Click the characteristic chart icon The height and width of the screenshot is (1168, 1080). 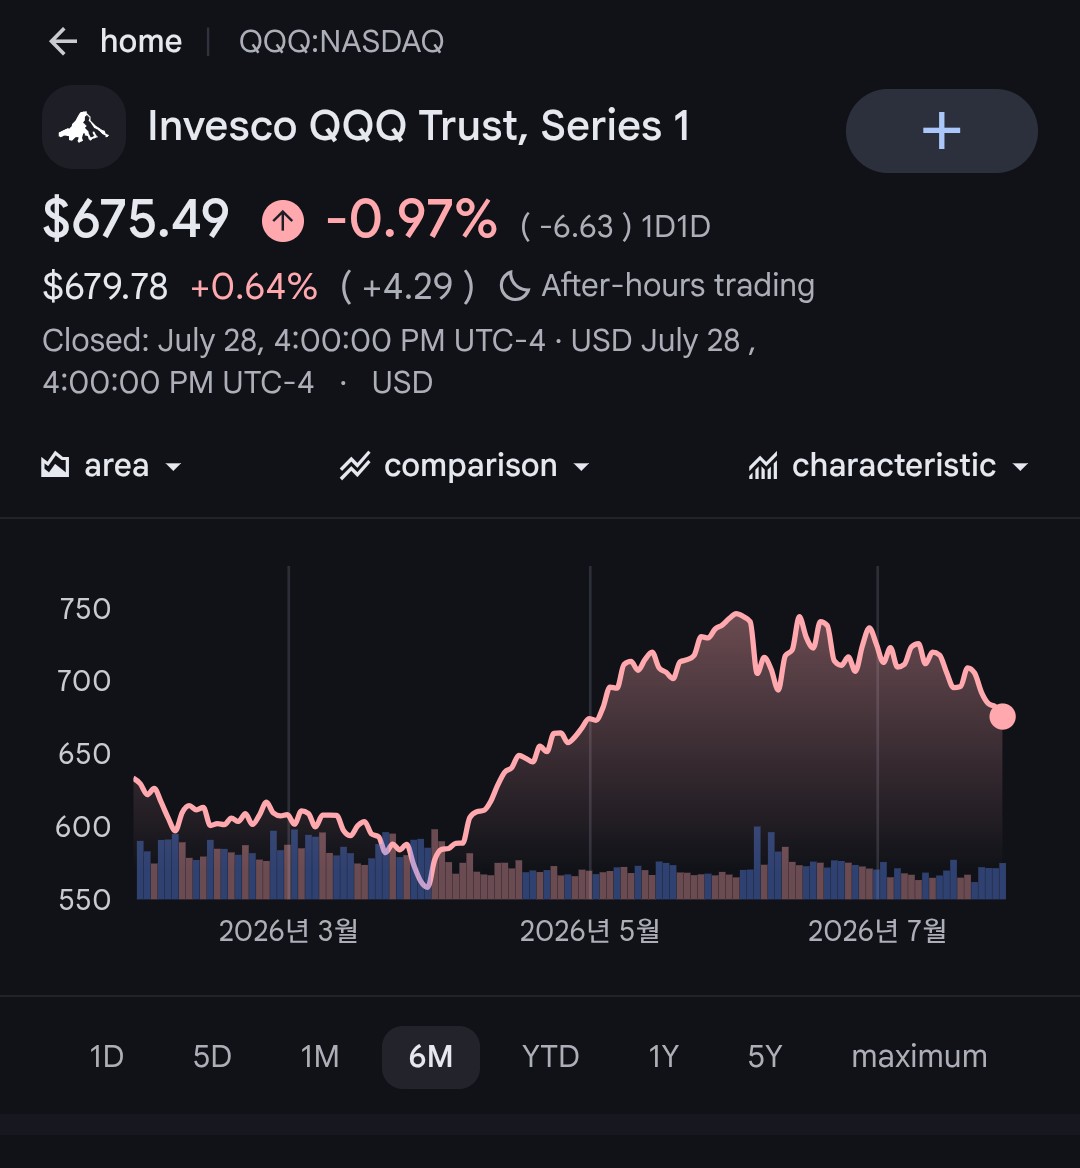763,466
